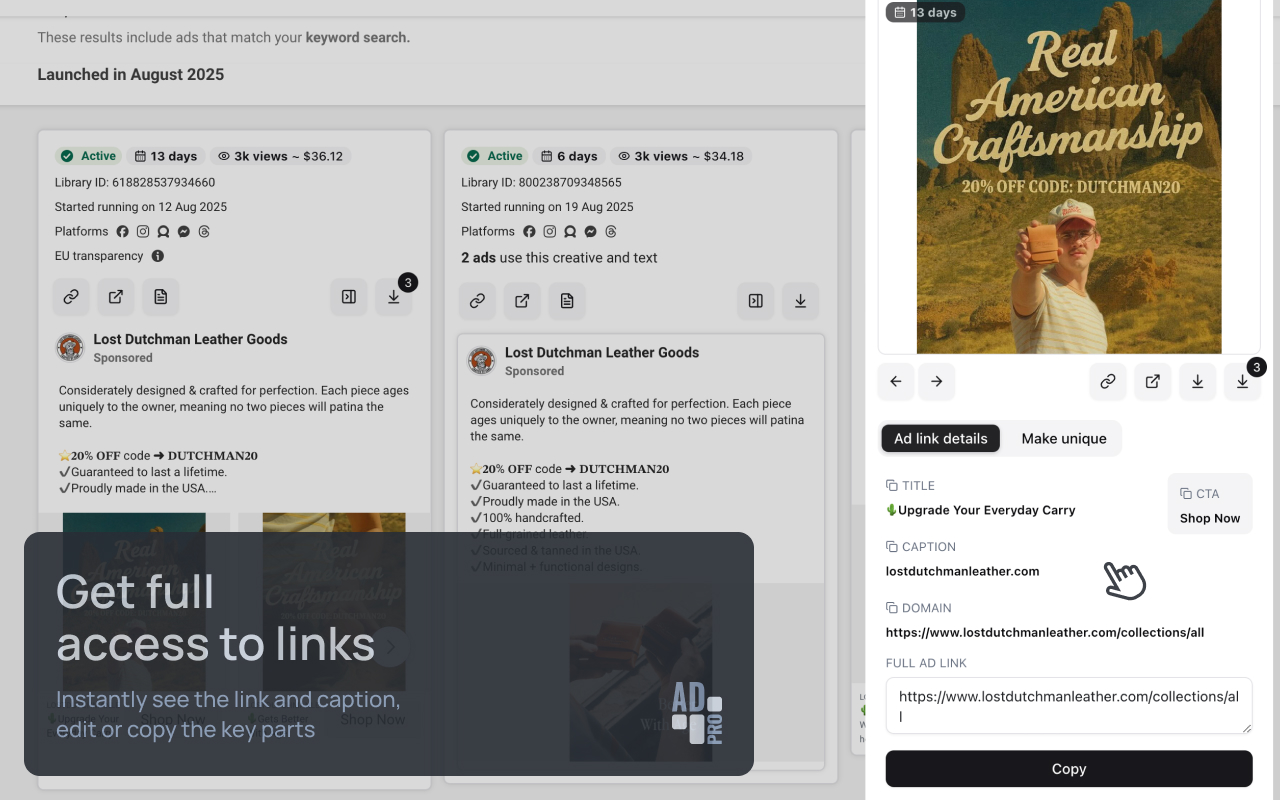
Task: Click the black Copy button
Action: coord(1069,769)
